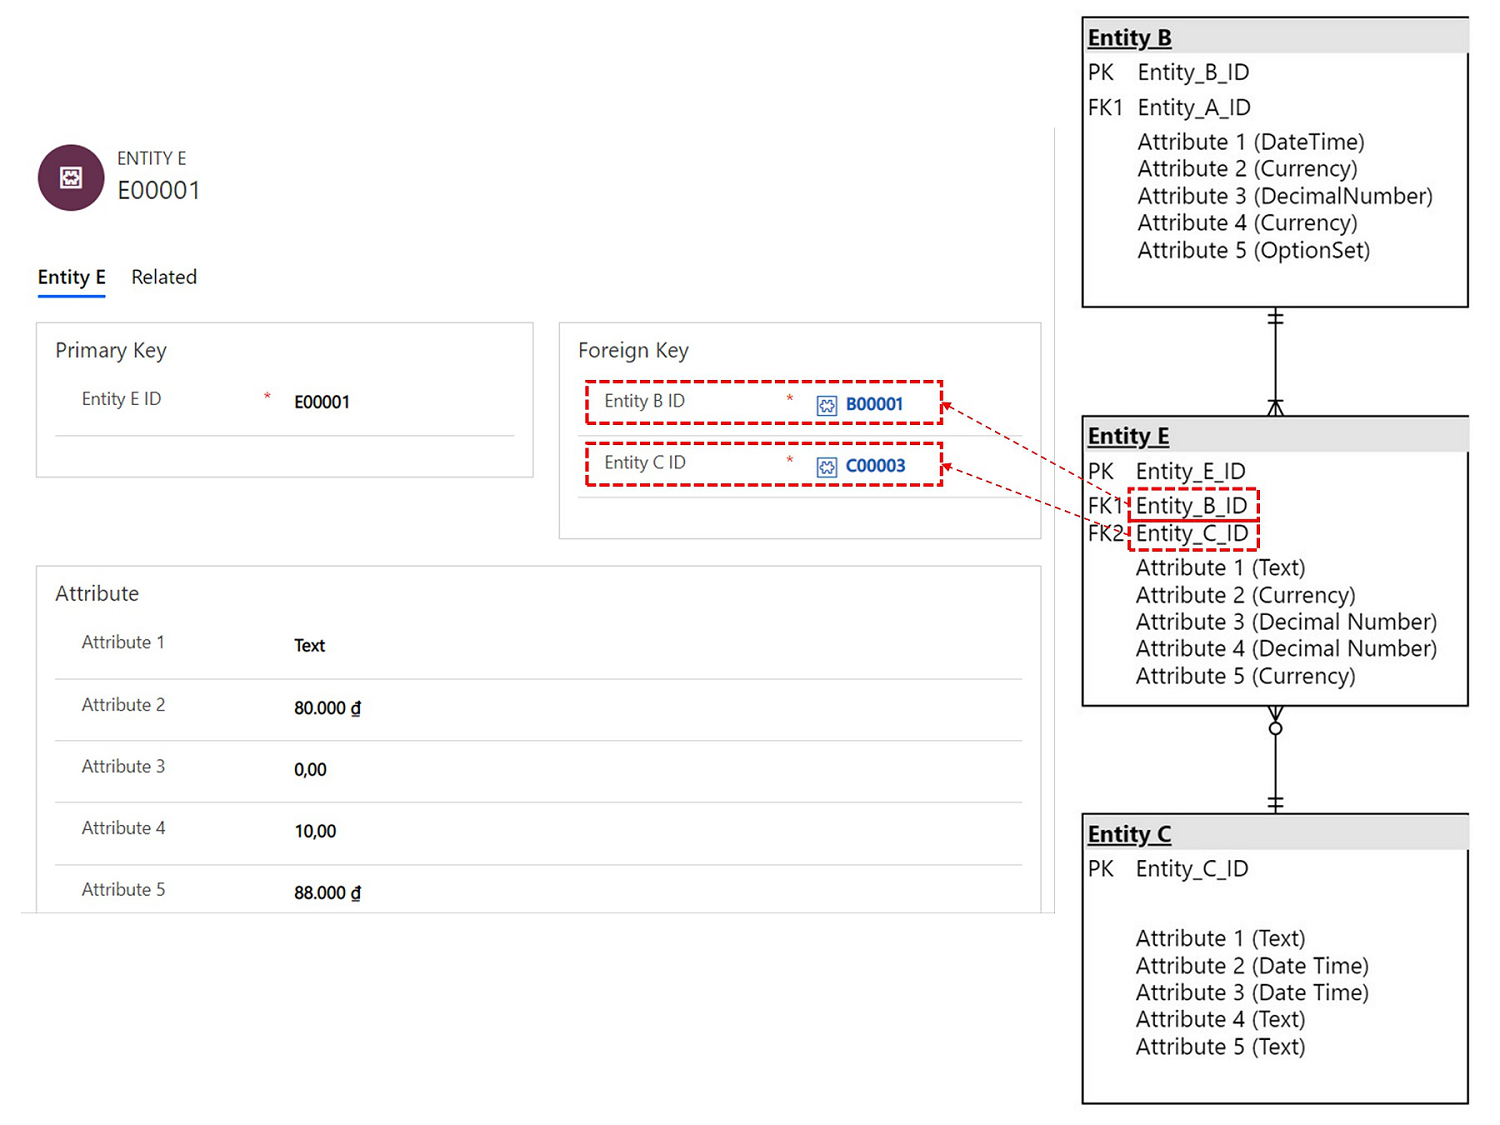The image size is (1500, 1125).
Task: Click the entity icon beside B00001
Action: pyautogui.click(x=827, y=405)
